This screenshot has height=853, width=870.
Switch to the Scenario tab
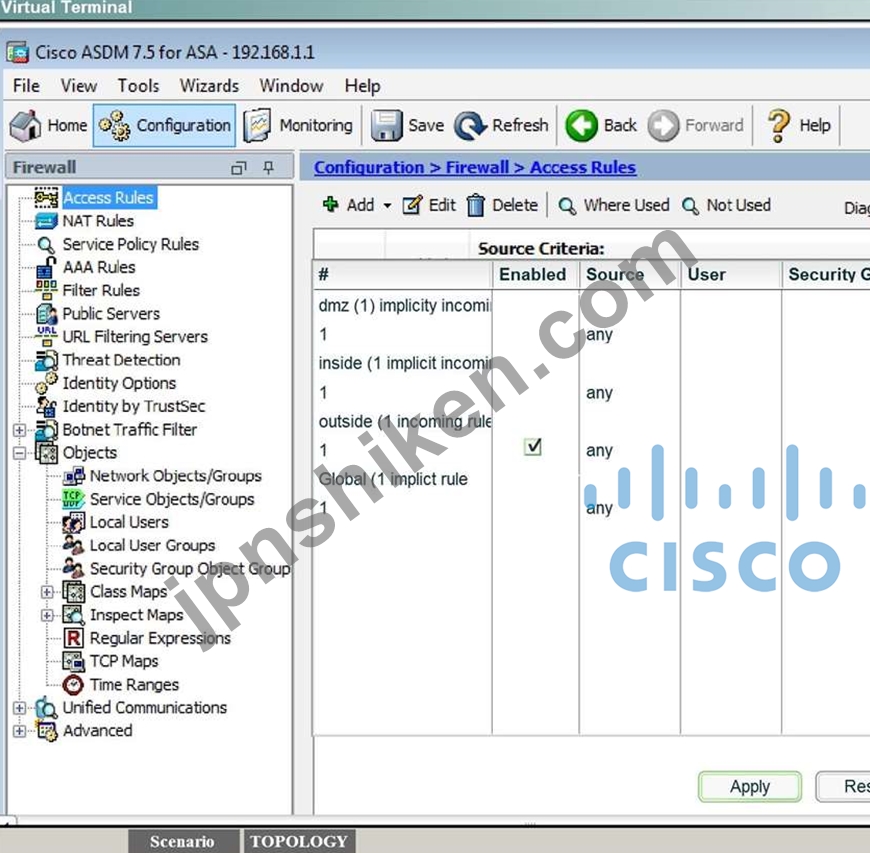point(183,841)
